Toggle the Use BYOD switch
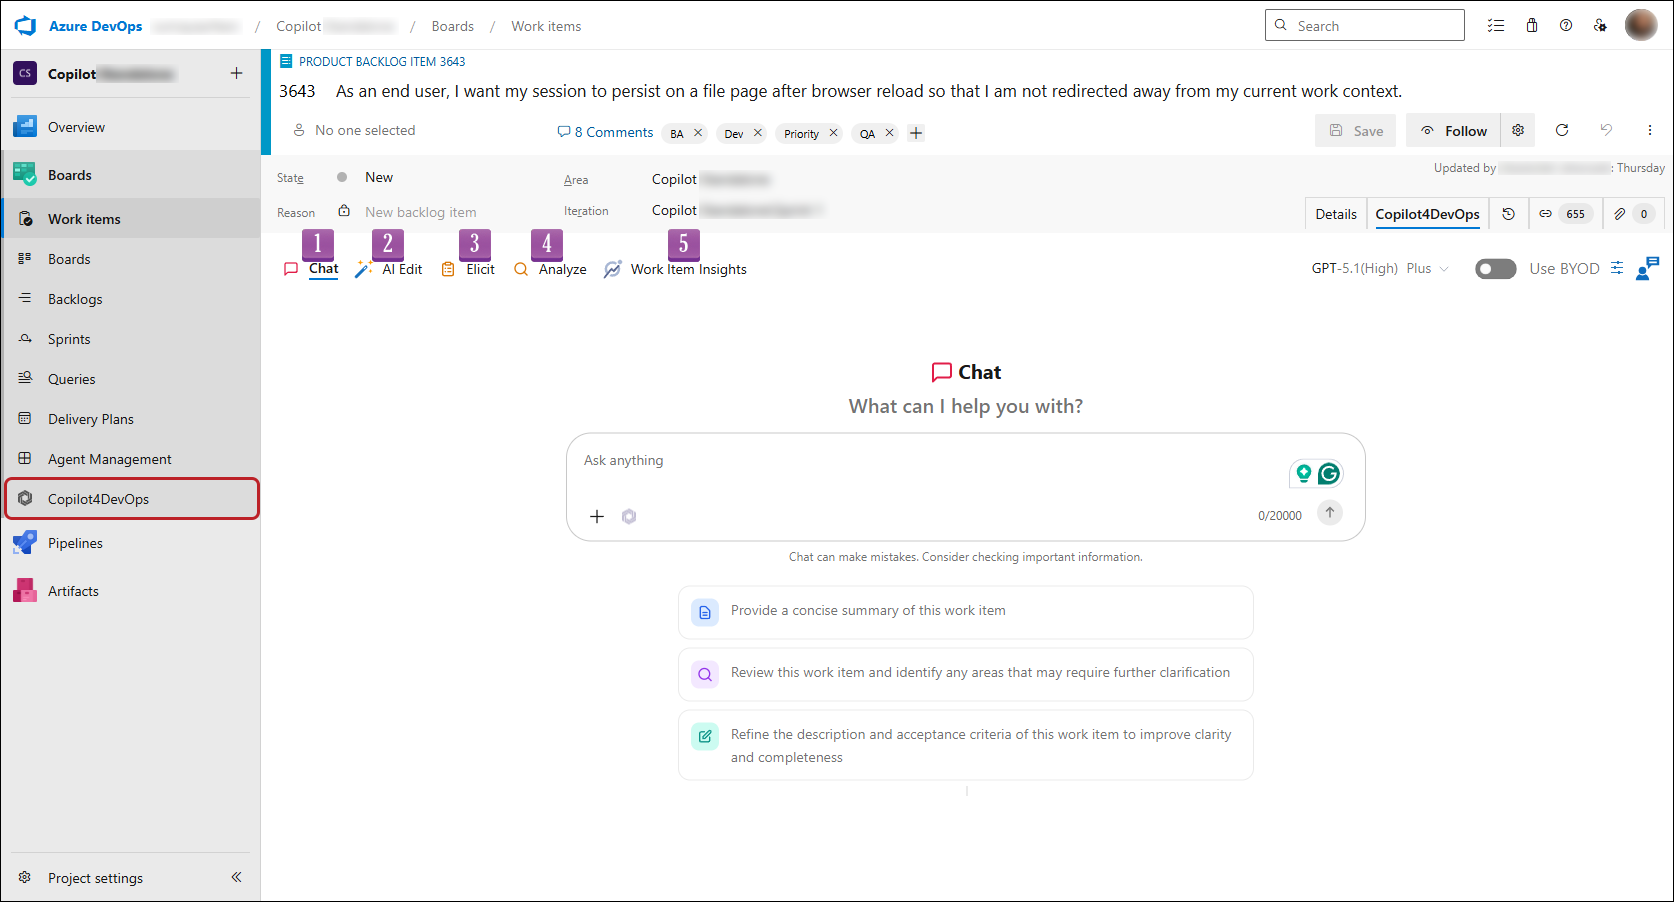The width and height of the screenshot is (1674, 902). click(x=1496, y=269)
